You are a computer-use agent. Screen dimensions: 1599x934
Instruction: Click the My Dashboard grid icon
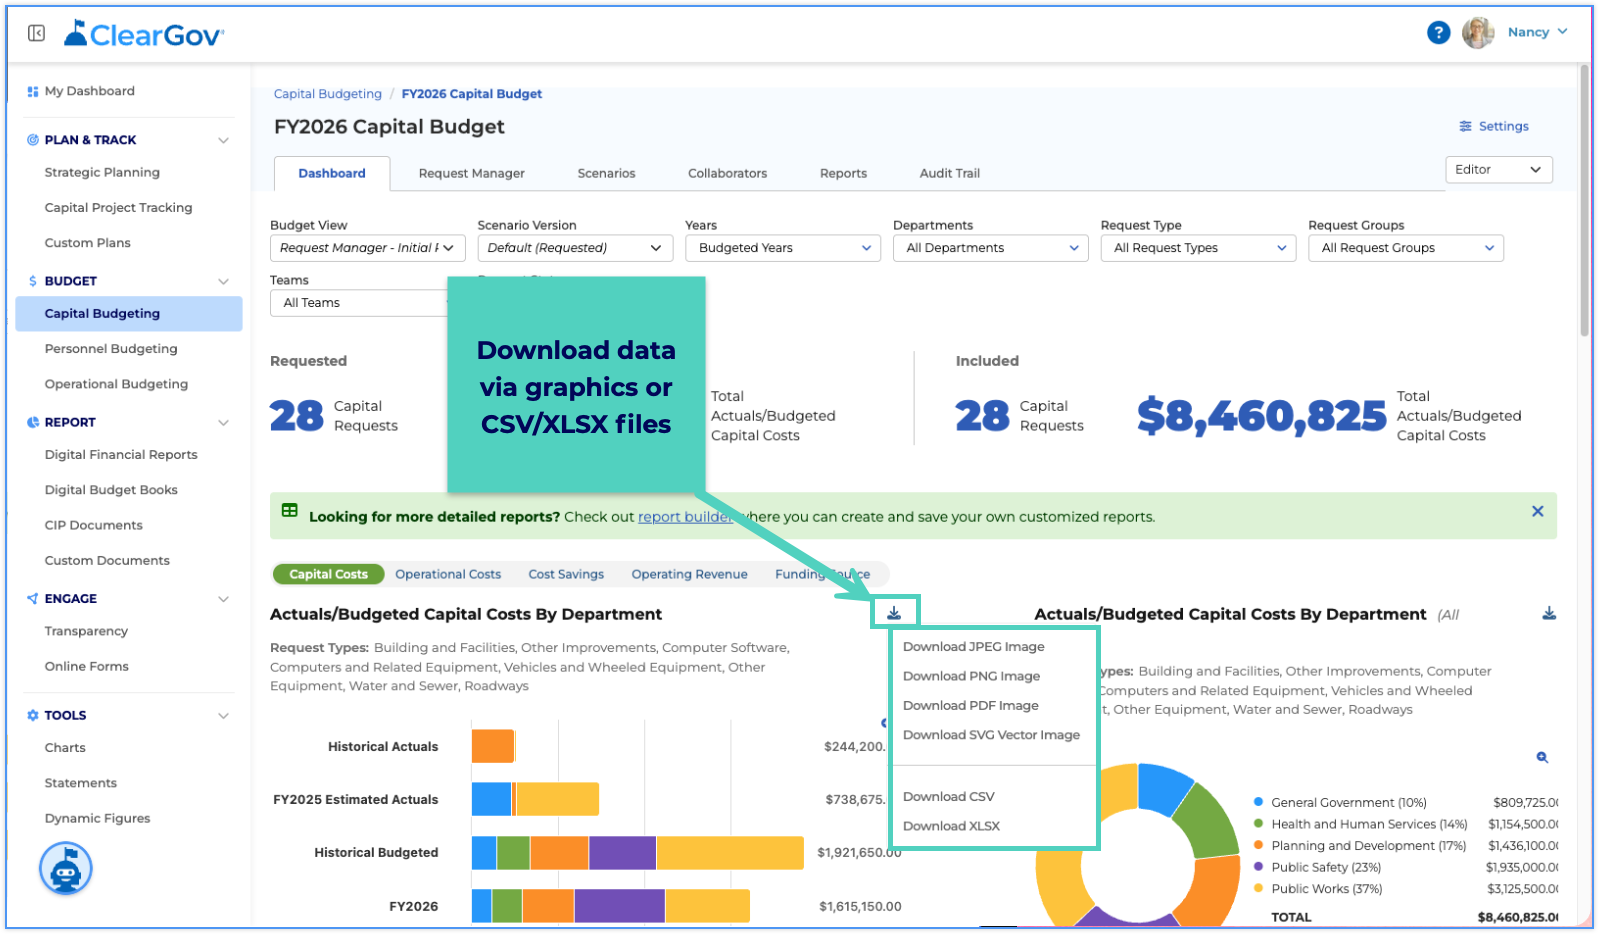tap(33, 91)
